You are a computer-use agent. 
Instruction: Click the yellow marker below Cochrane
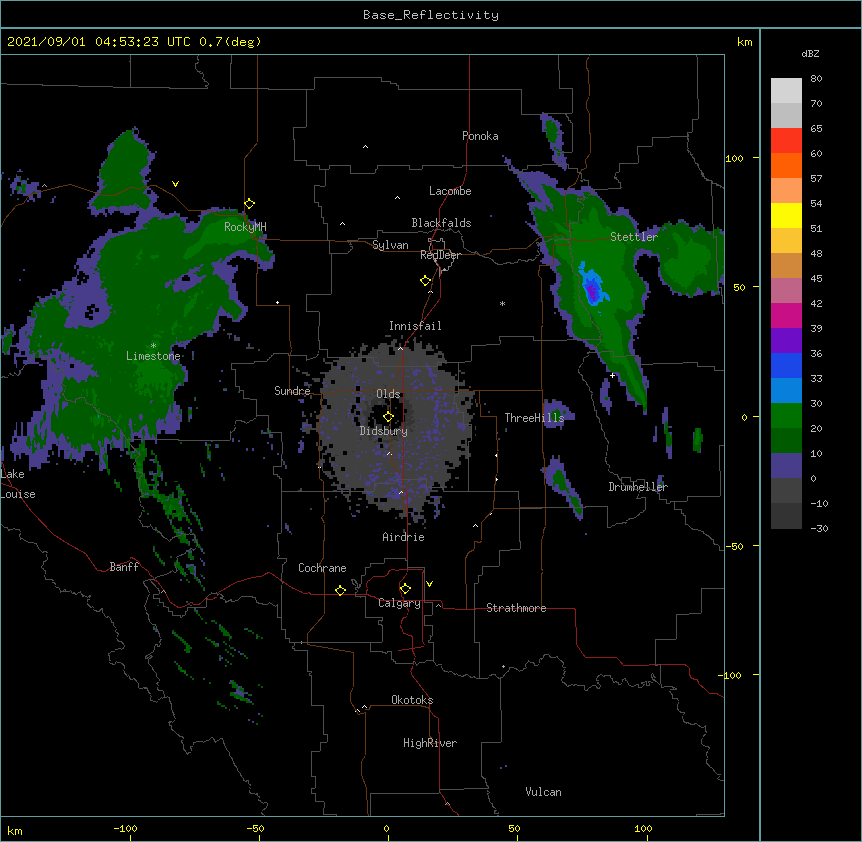pos(340,590)
